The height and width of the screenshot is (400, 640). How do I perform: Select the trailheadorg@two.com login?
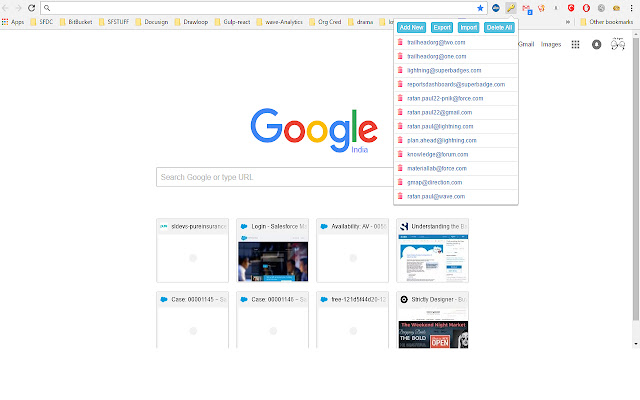click(x=436, y=42)
